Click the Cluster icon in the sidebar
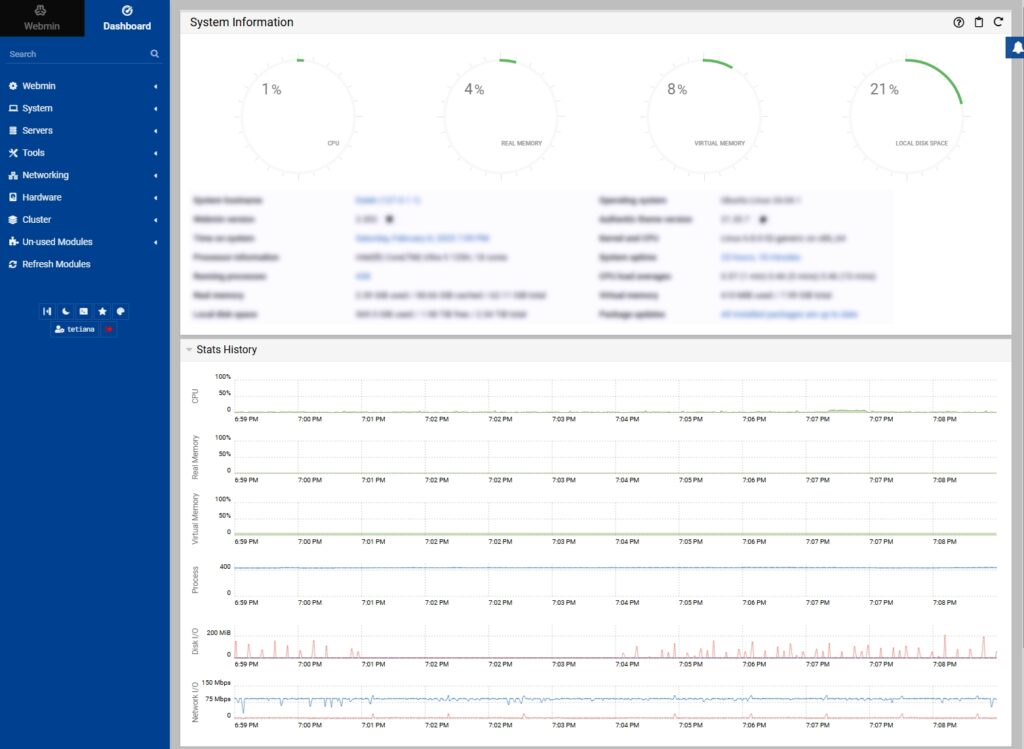 13,219
